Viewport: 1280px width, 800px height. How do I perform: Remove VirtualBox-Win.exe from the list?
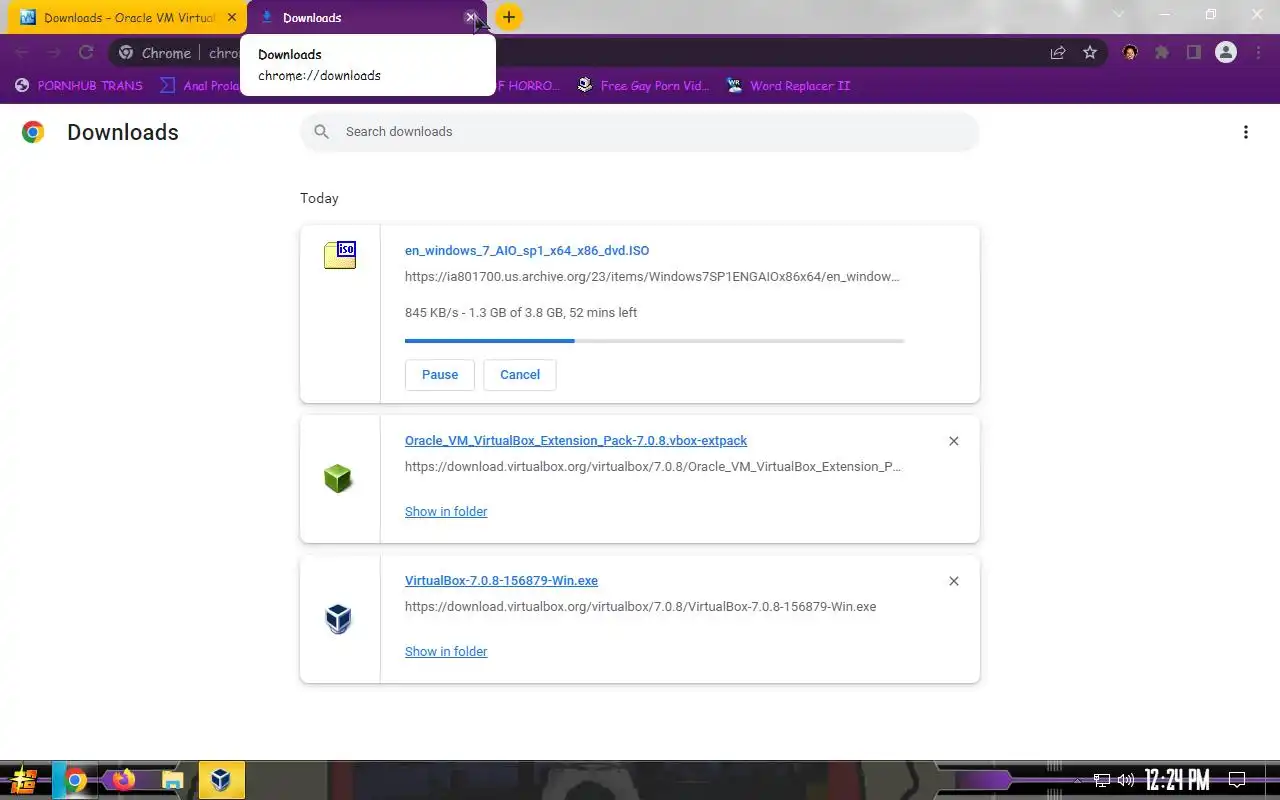pos(954,581)
